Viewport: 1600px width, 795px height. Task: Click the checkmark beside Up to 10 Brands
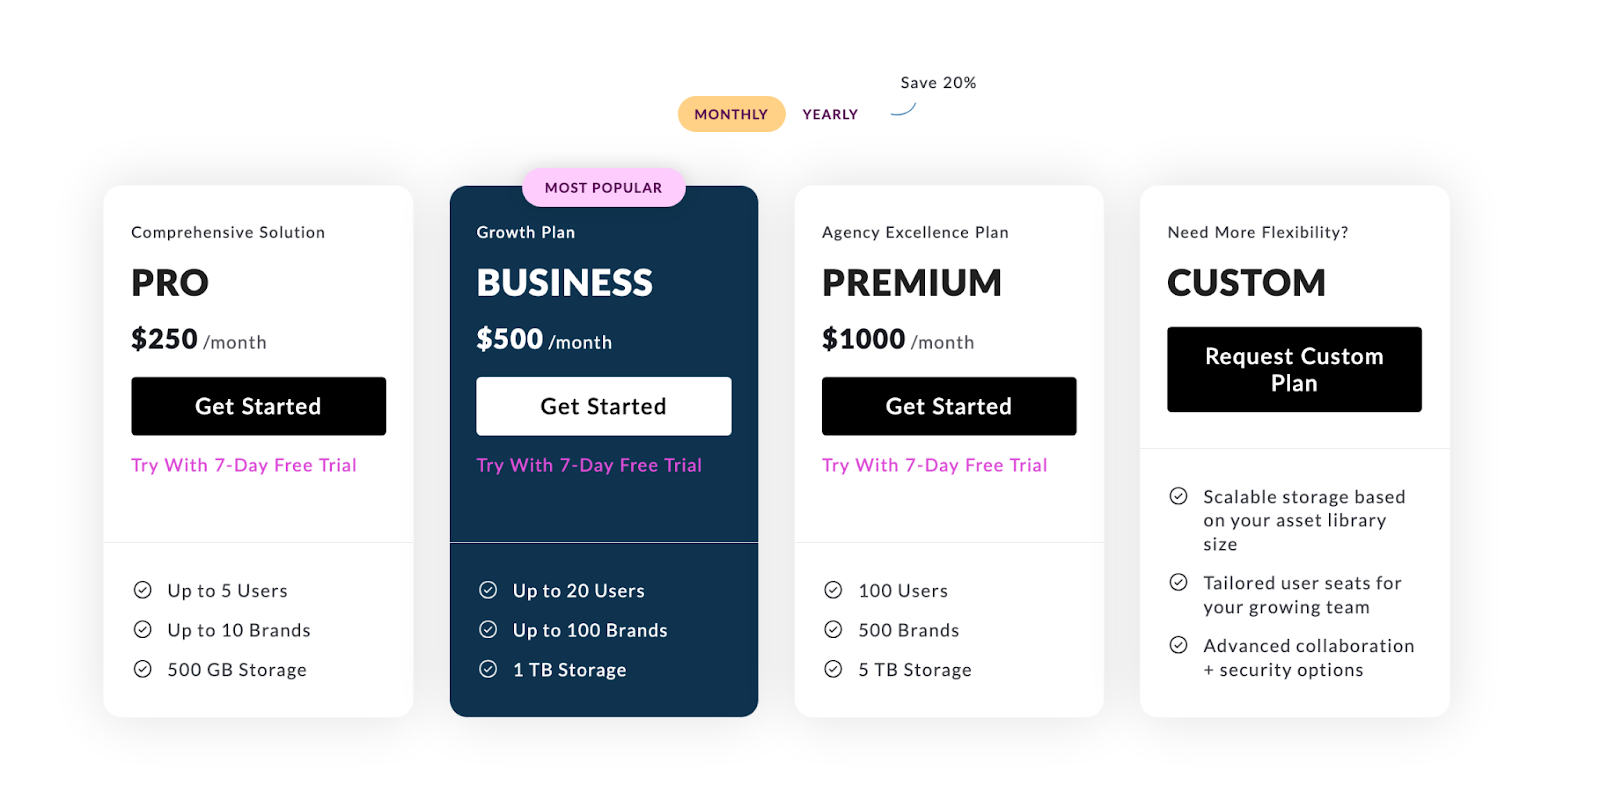pos(143,629)
